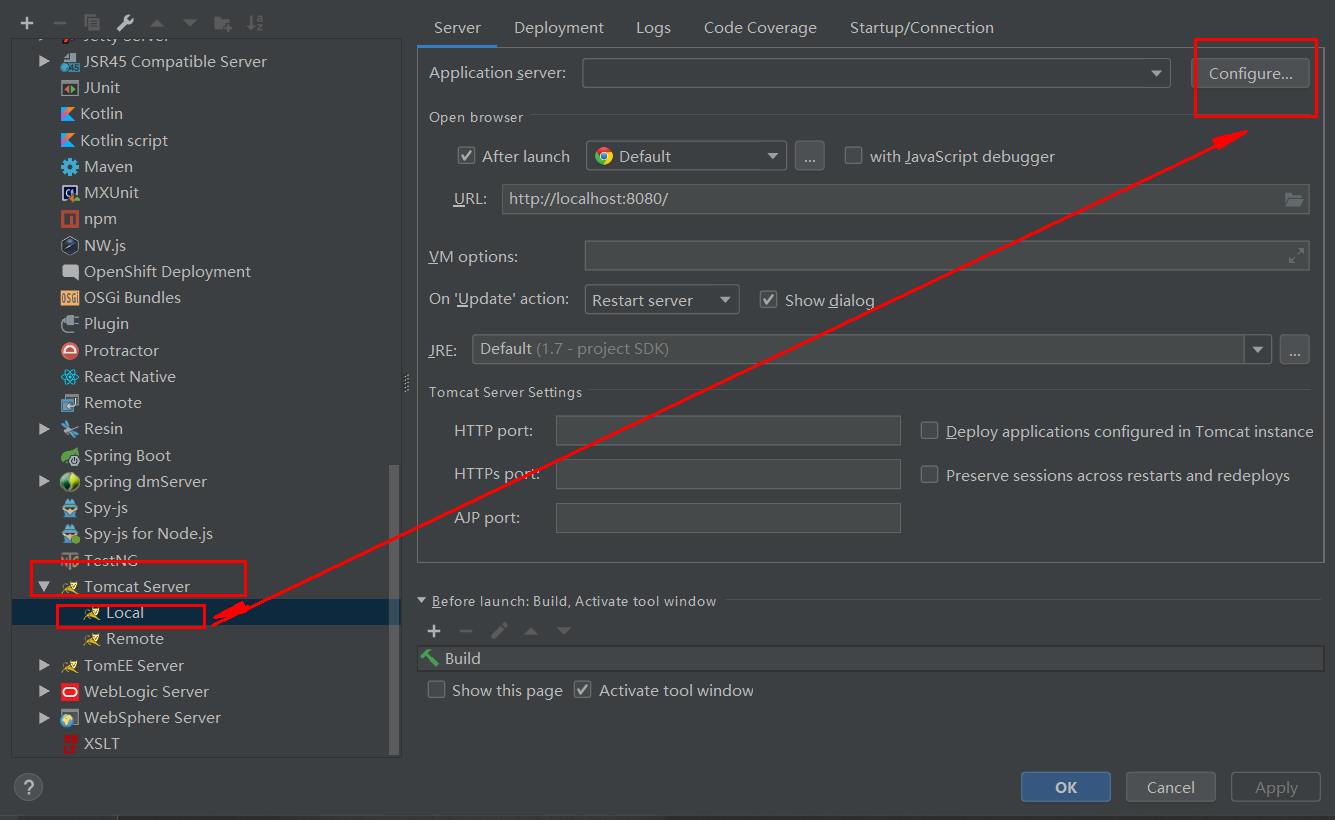The height and width of the screenshot is (820, 1335).
Task: Select the Protractor entry
Action: tap(110, 351)
